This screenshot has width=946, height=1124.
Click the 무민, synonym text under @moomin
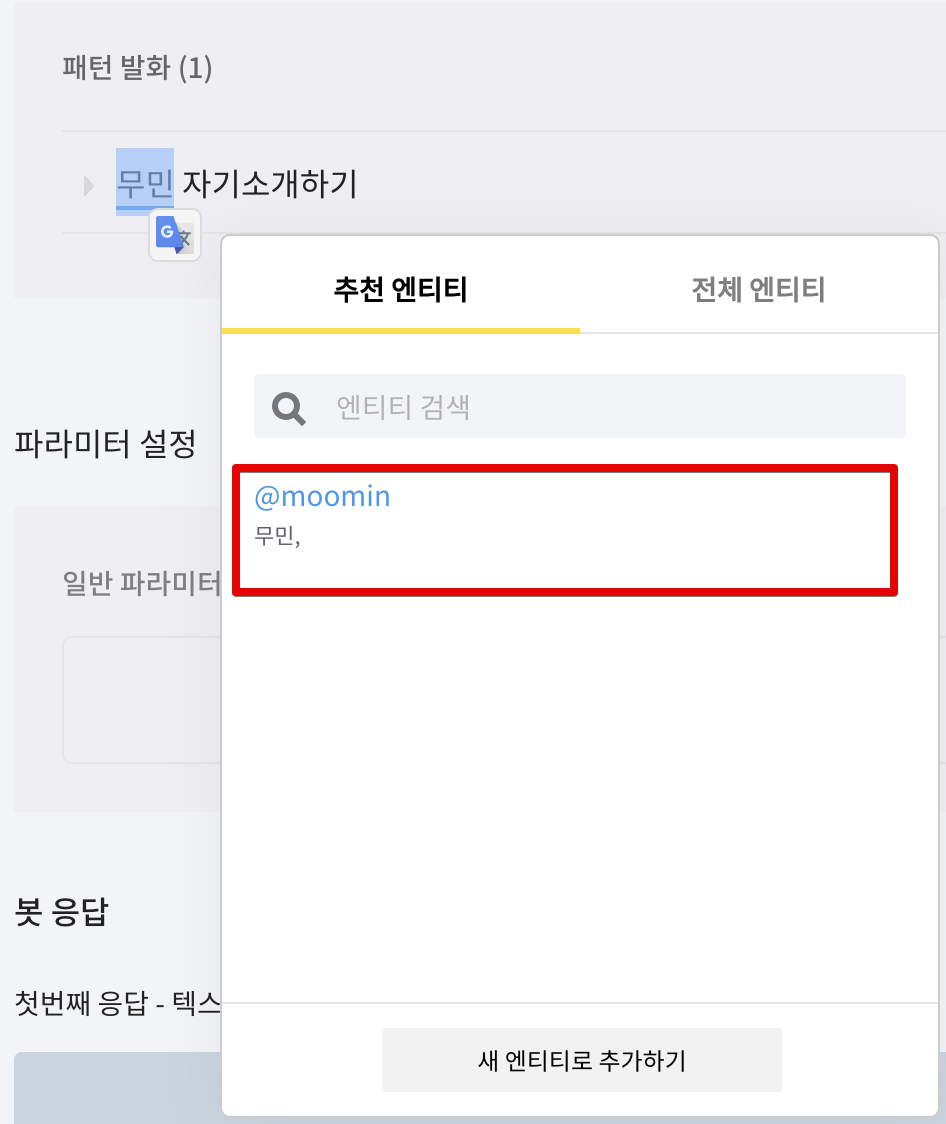pos(277,535)
